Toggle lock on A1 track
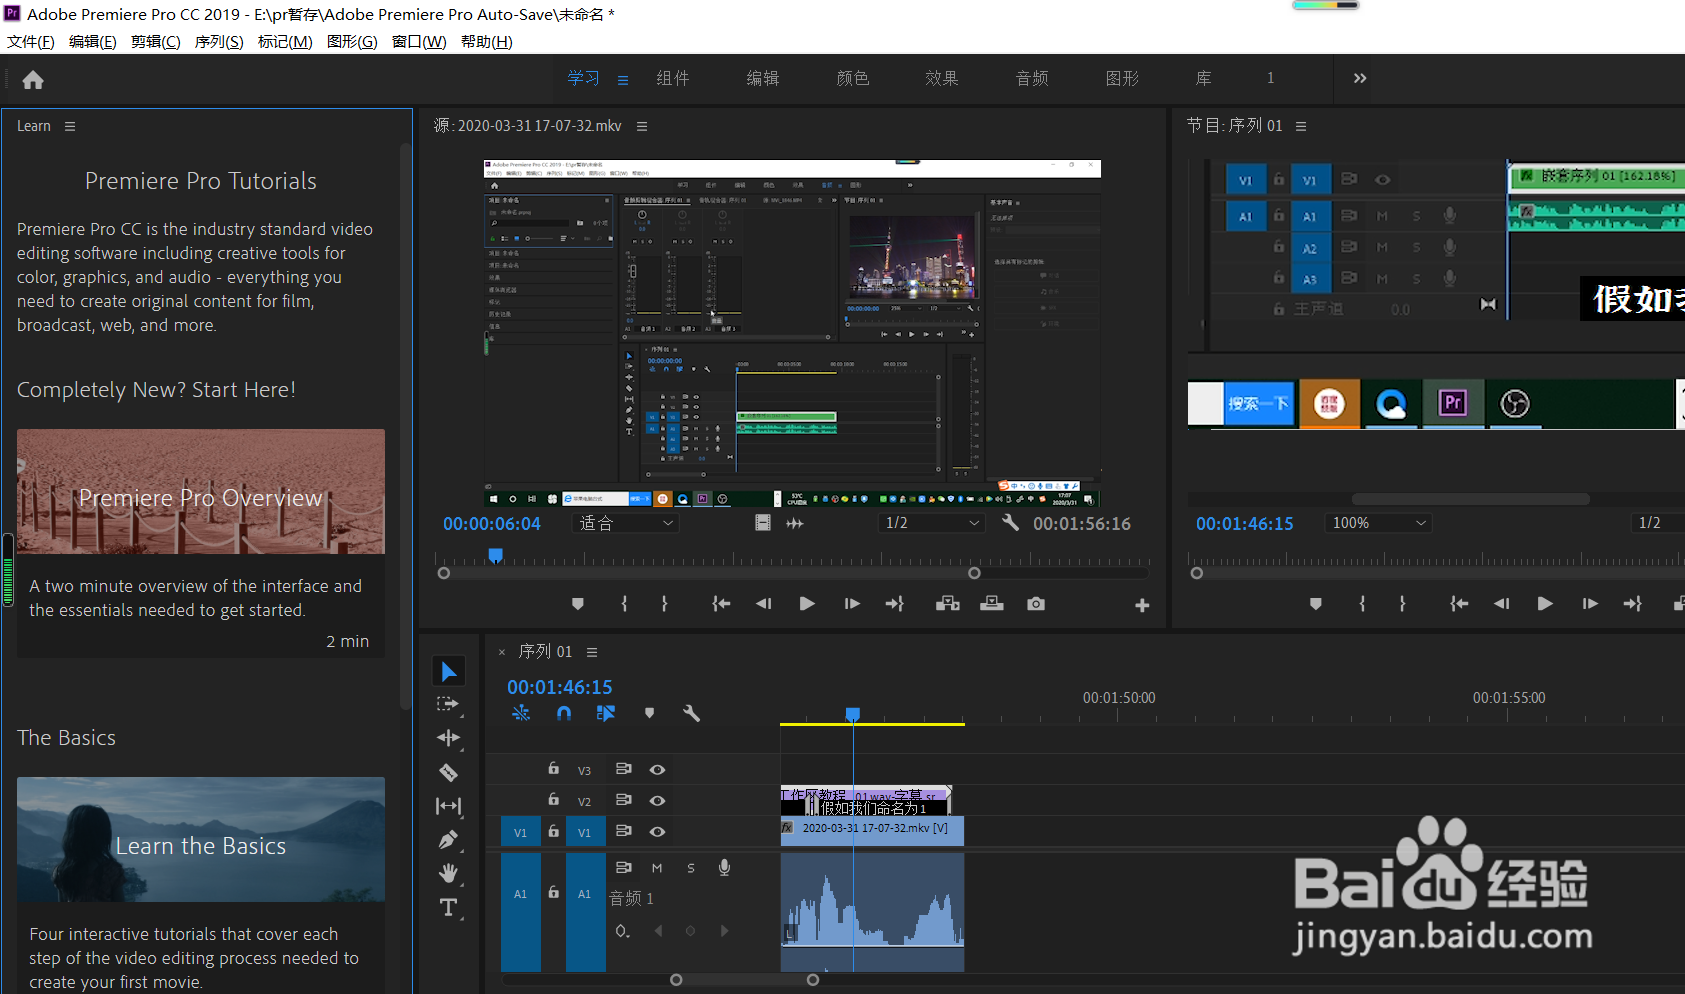The width and height of the screenshot is (1685, 994). (x=553, y=892)
